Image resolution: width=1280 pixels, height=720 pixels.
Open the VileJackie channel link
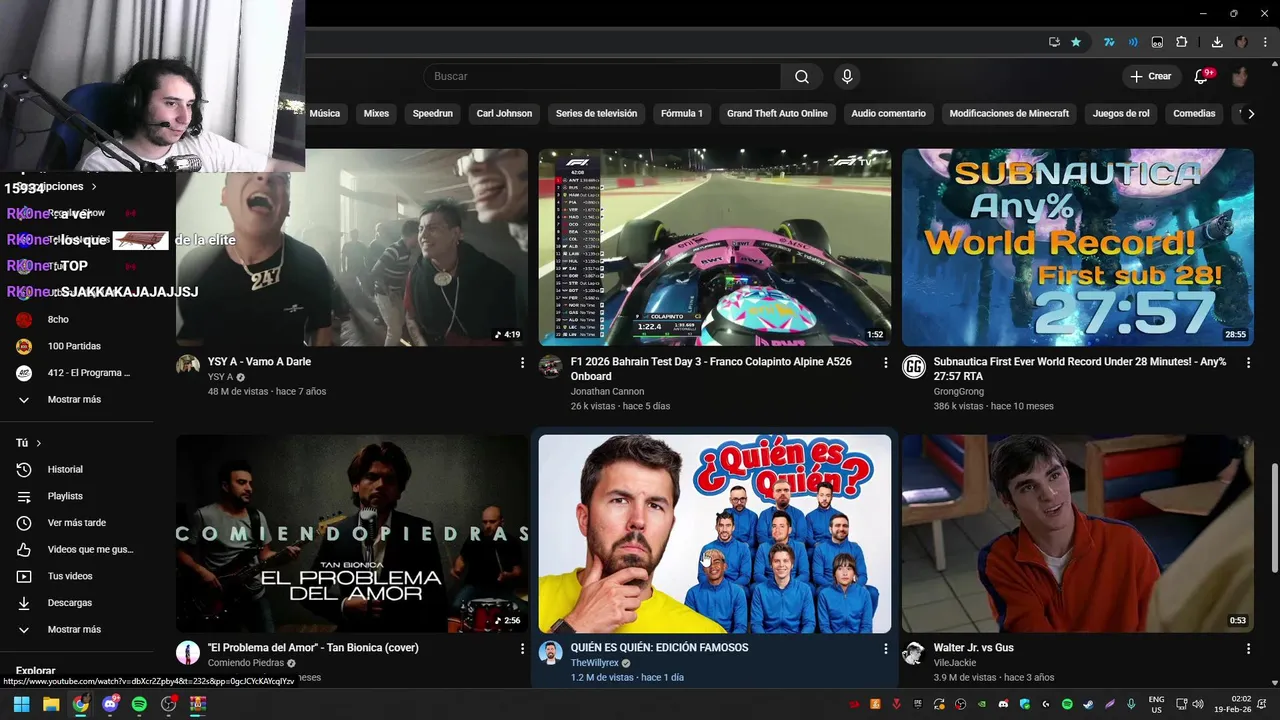[x=955, y=663]
